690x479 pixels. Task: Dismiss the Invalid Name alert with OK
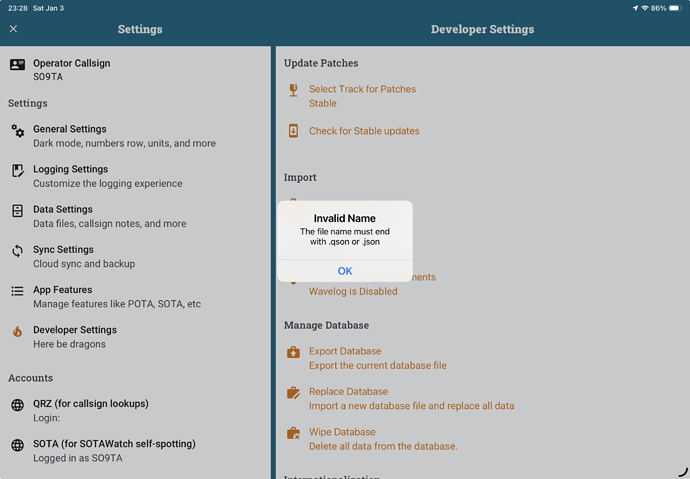tap(344, 271)
